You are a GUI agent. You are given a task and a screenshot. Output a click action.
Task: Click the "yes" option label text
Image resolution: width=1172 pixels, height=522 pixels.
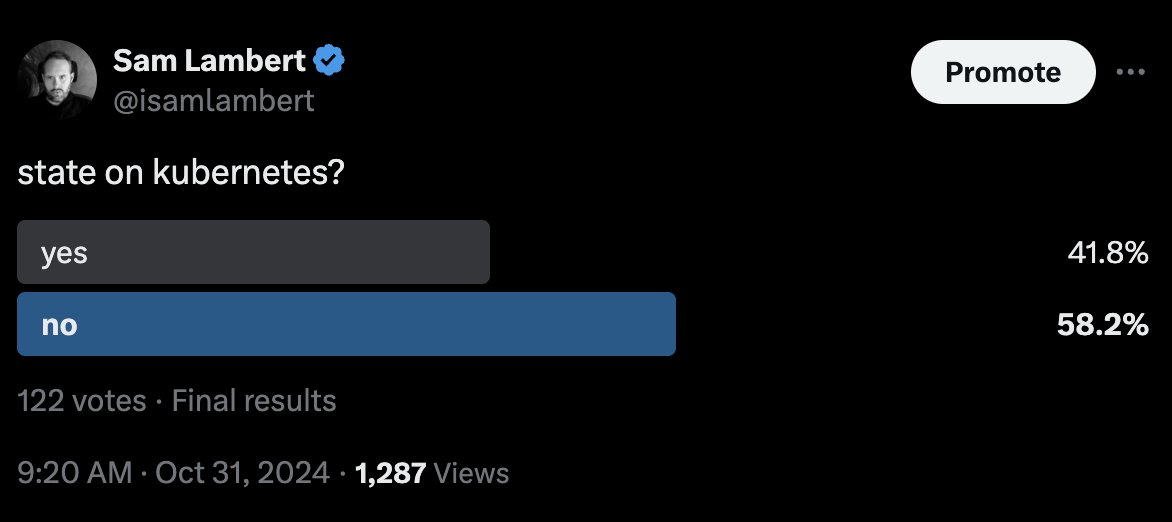coord(64,253)
